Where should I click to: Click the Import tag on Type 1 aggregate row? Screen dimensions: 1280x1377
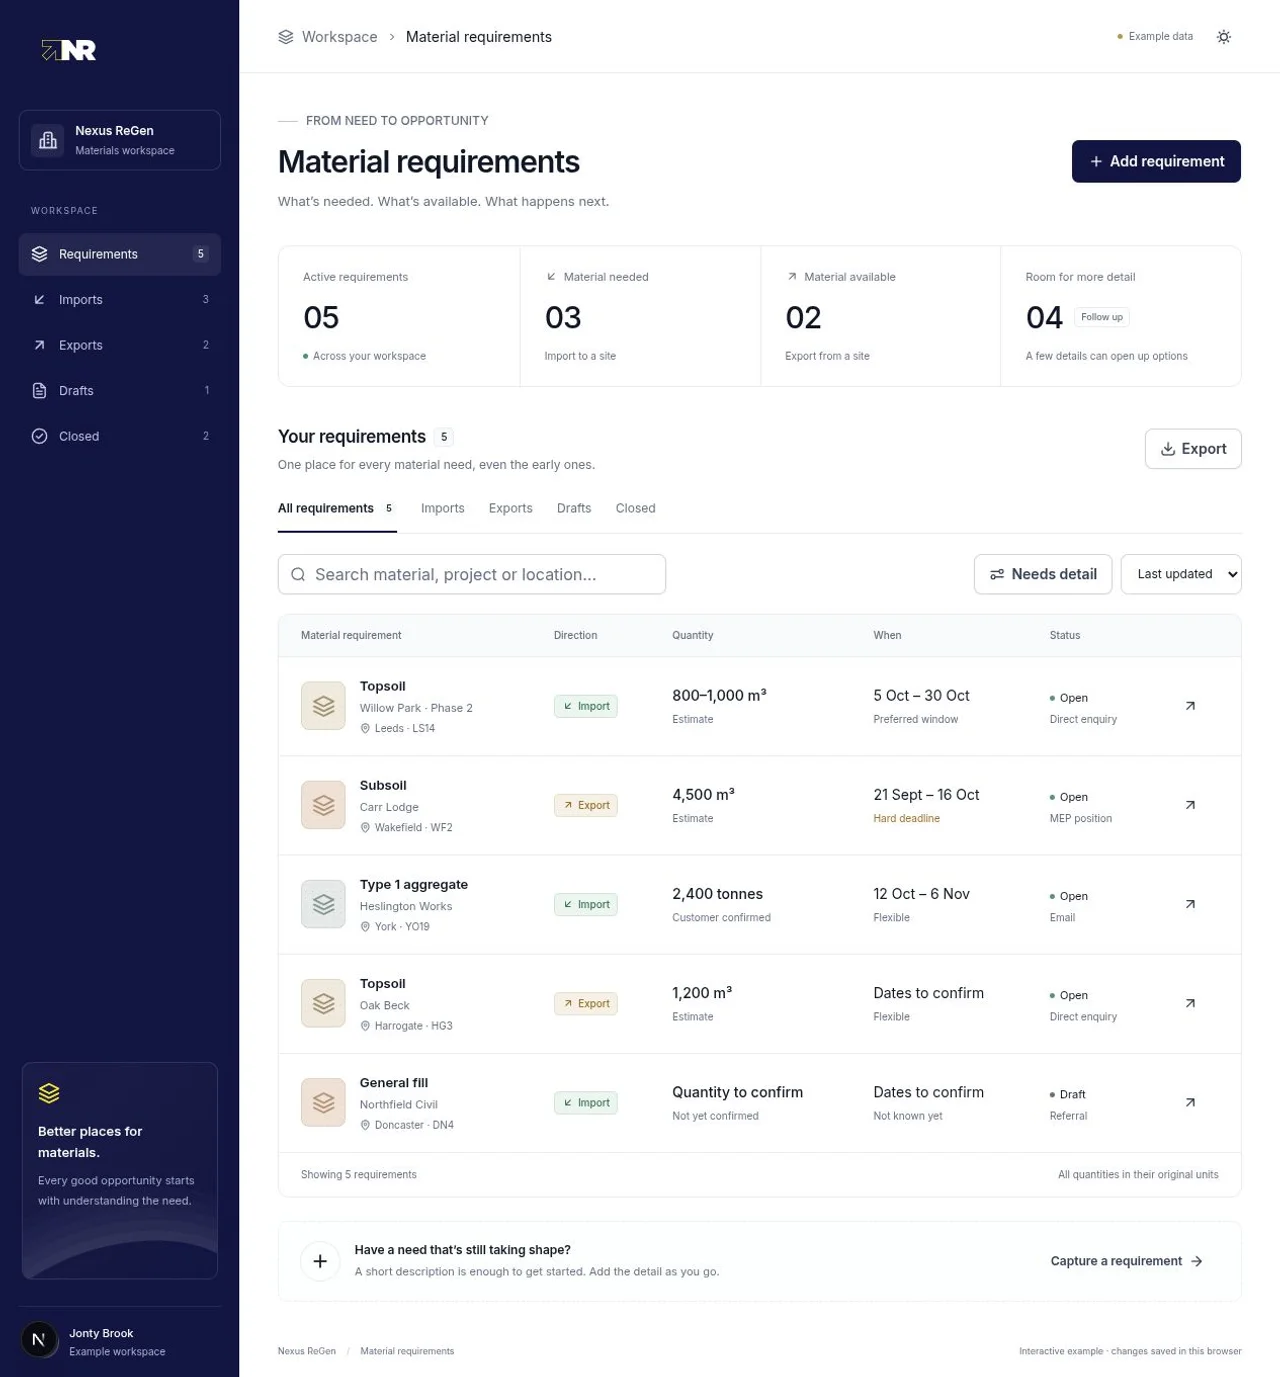pos(586,904)
